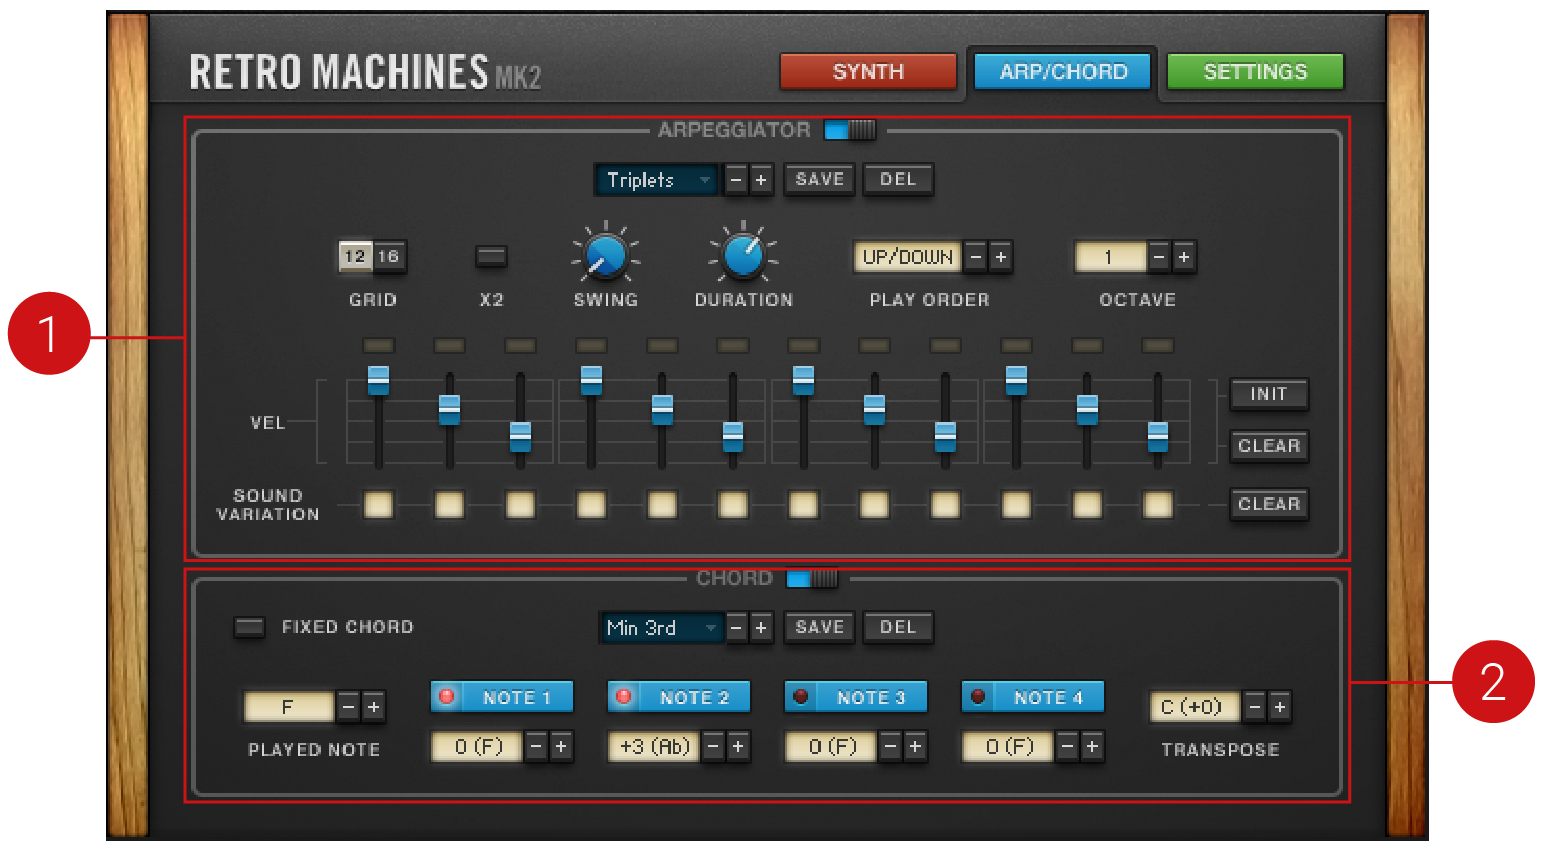
Task: Enable the Fixed Chord checkbox
Action: (249, 627)
